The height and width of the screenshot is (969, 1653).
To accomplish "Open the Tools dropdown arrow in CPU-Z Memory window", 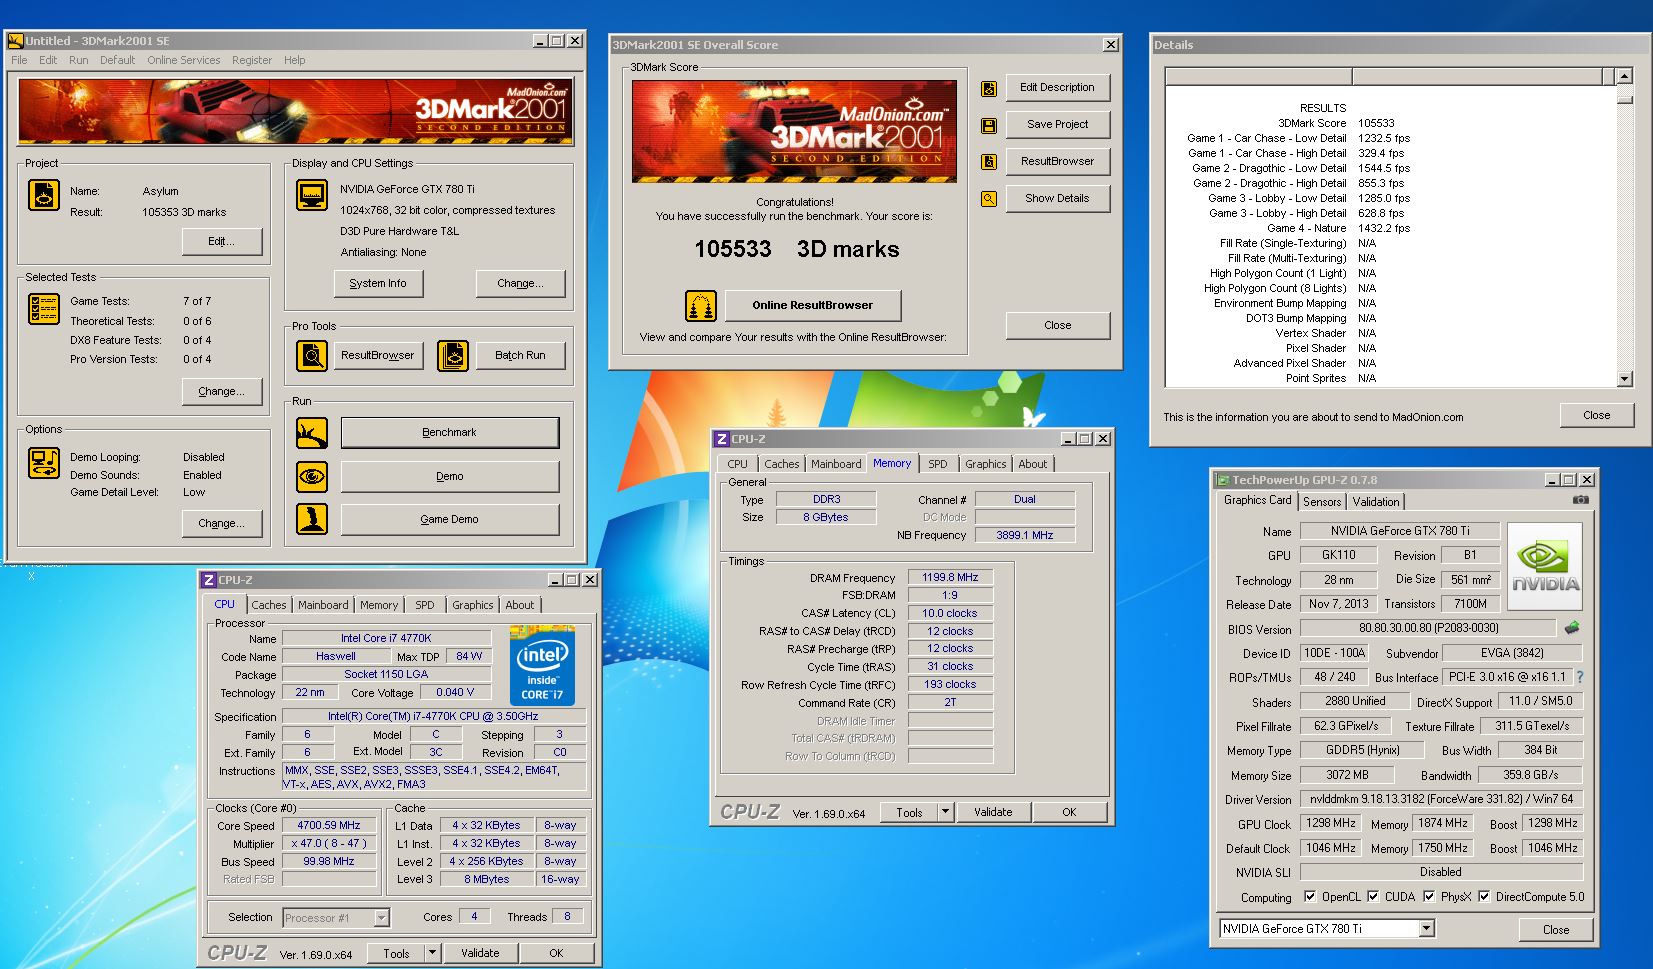I will coord(945,812).
